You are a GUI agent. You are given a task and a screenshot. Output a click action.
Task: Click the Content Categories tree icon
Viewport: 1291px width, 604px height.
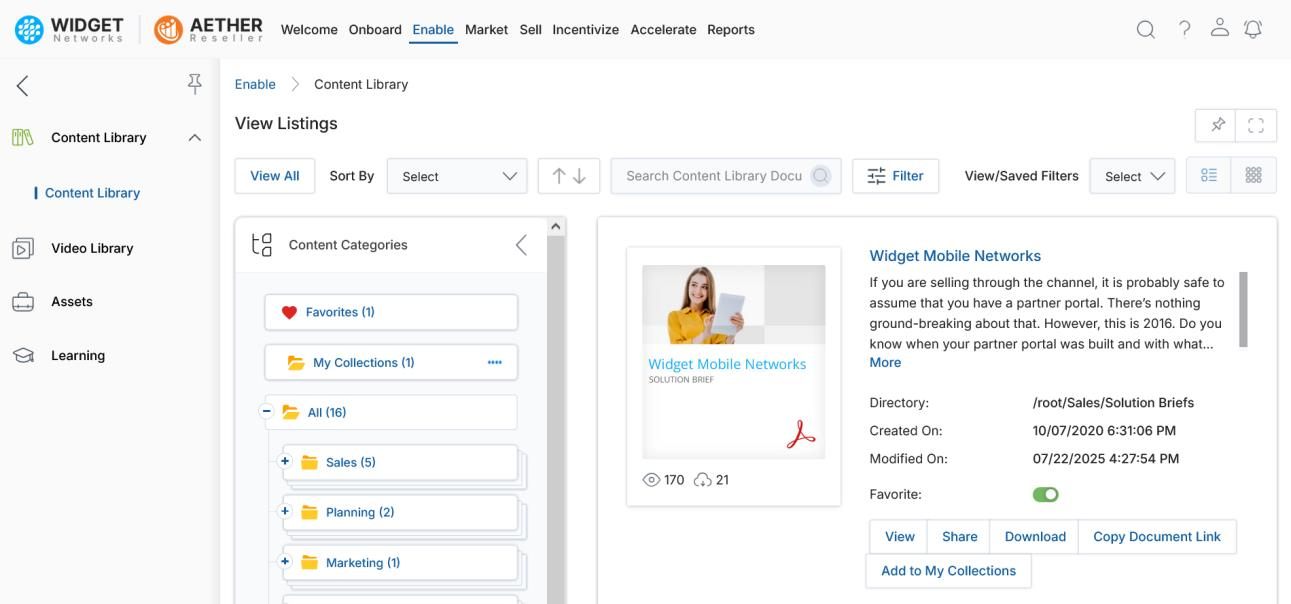point(261,245)
